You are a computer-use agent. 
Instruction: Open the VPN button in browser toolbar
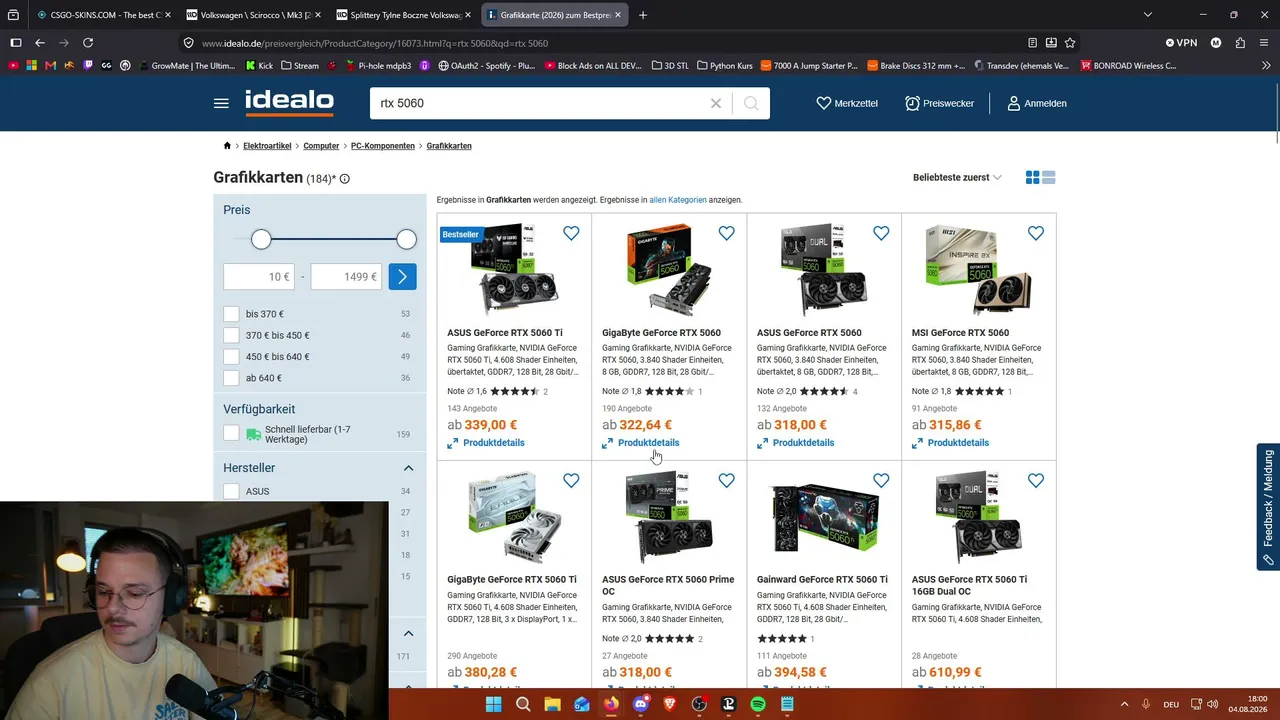coord(1181,43)
